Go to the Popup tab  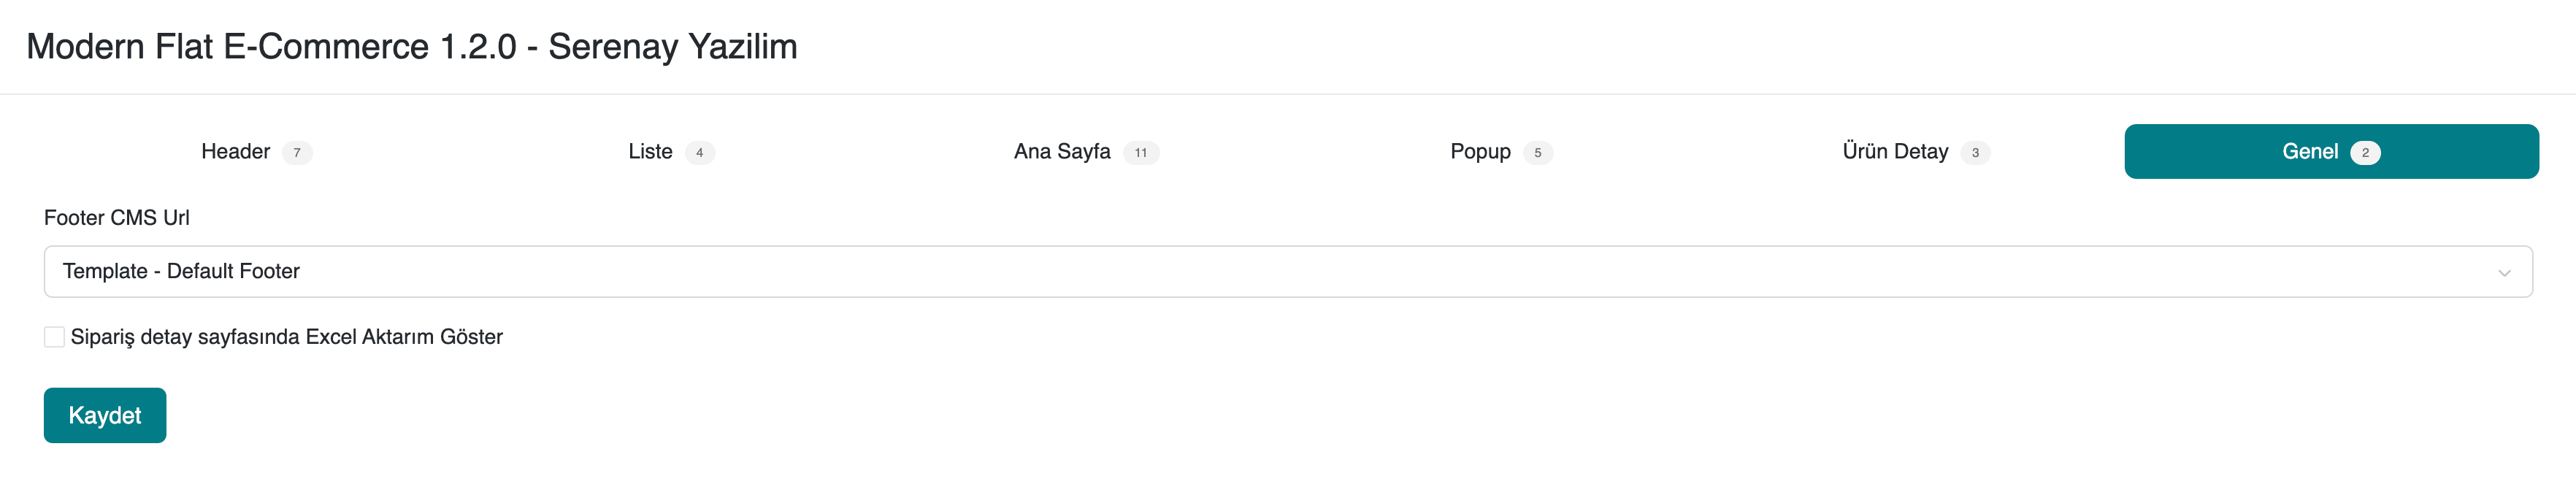[x=1480, y=152]
